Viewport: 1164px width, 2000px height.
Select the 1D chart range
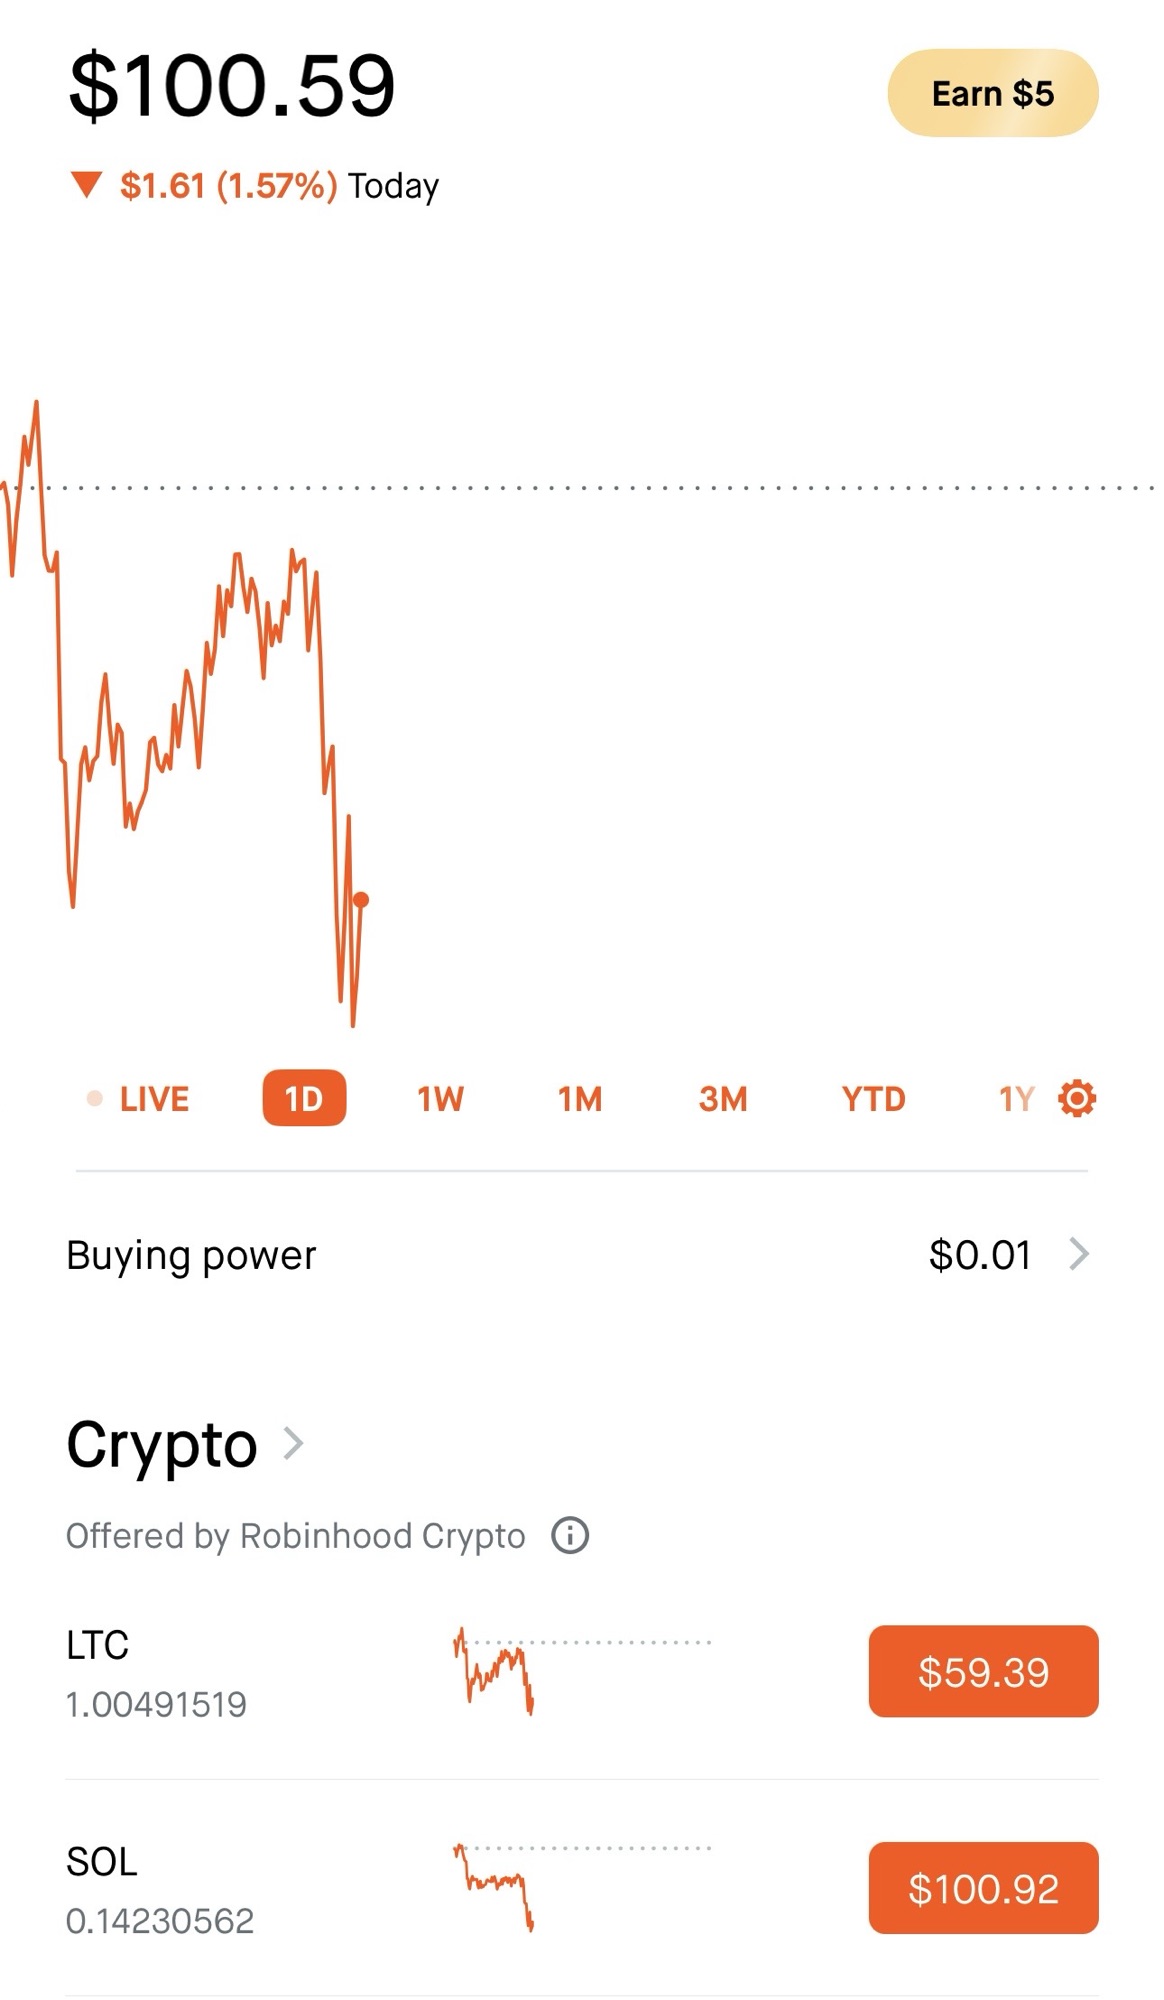click(x=304, y=1098)
